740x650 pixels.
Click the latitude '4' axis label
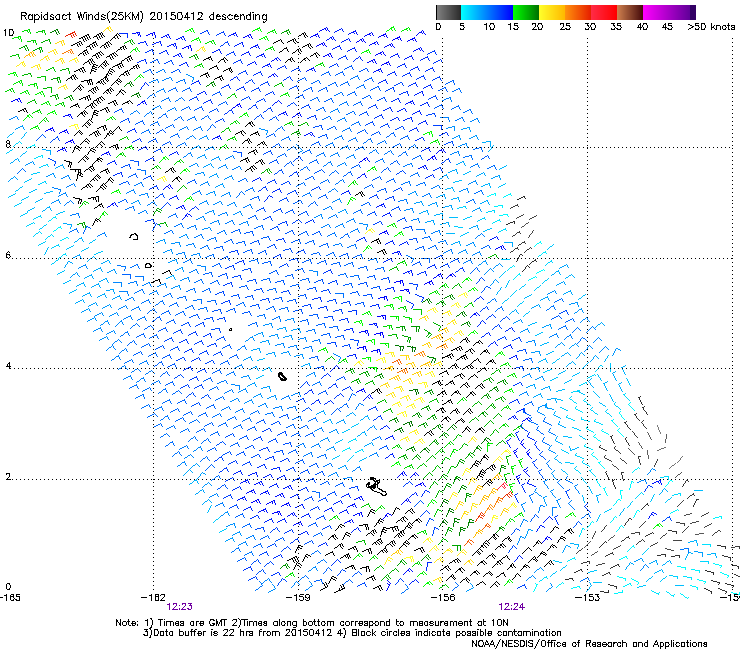point(8,366)
